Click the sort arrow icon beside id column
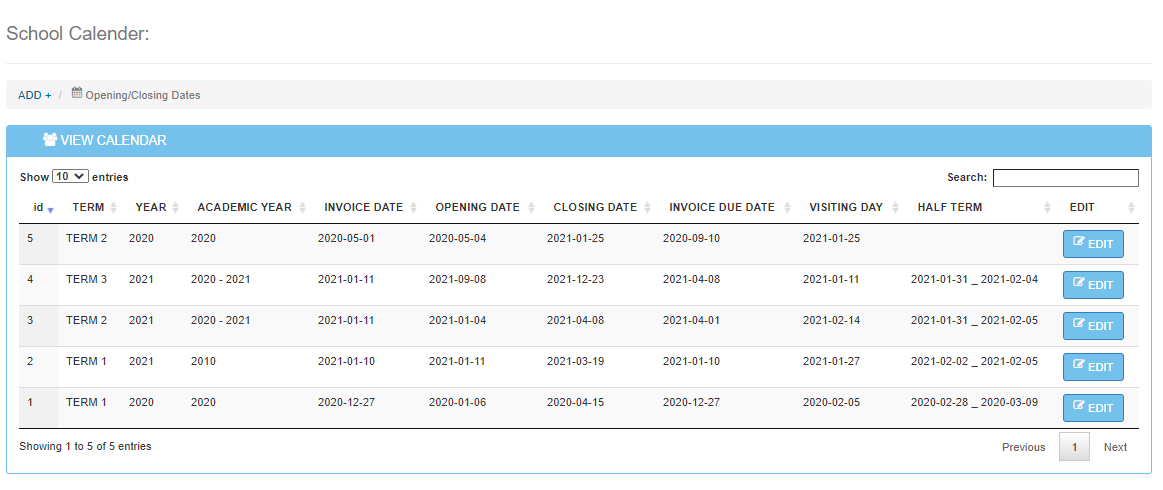 pyautogui.click(x=50, y=209)
